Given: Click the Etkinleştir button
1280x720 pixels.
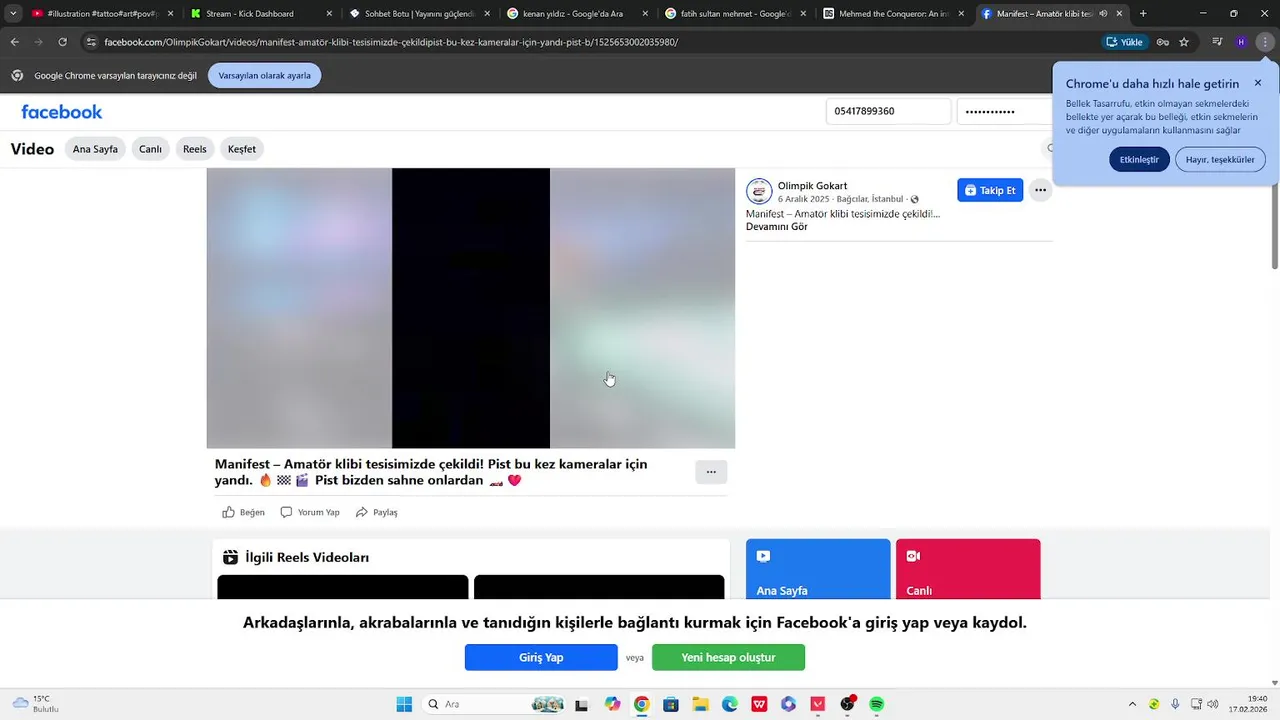Looking at the screenshot, I should [1139, 159].
